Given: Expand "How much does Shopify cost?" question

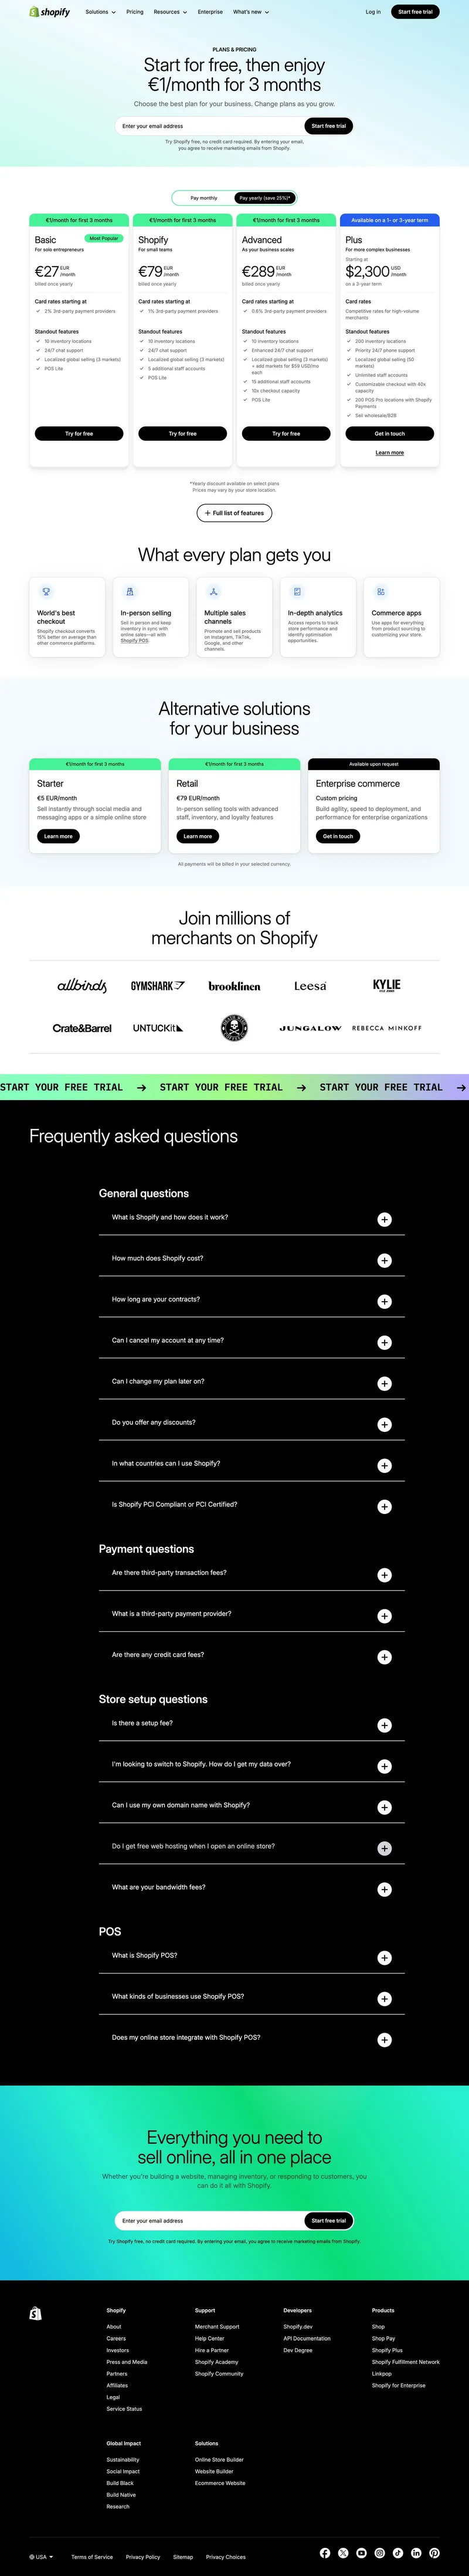Looking at the screenshot, I should click(x=384, y=1261).
